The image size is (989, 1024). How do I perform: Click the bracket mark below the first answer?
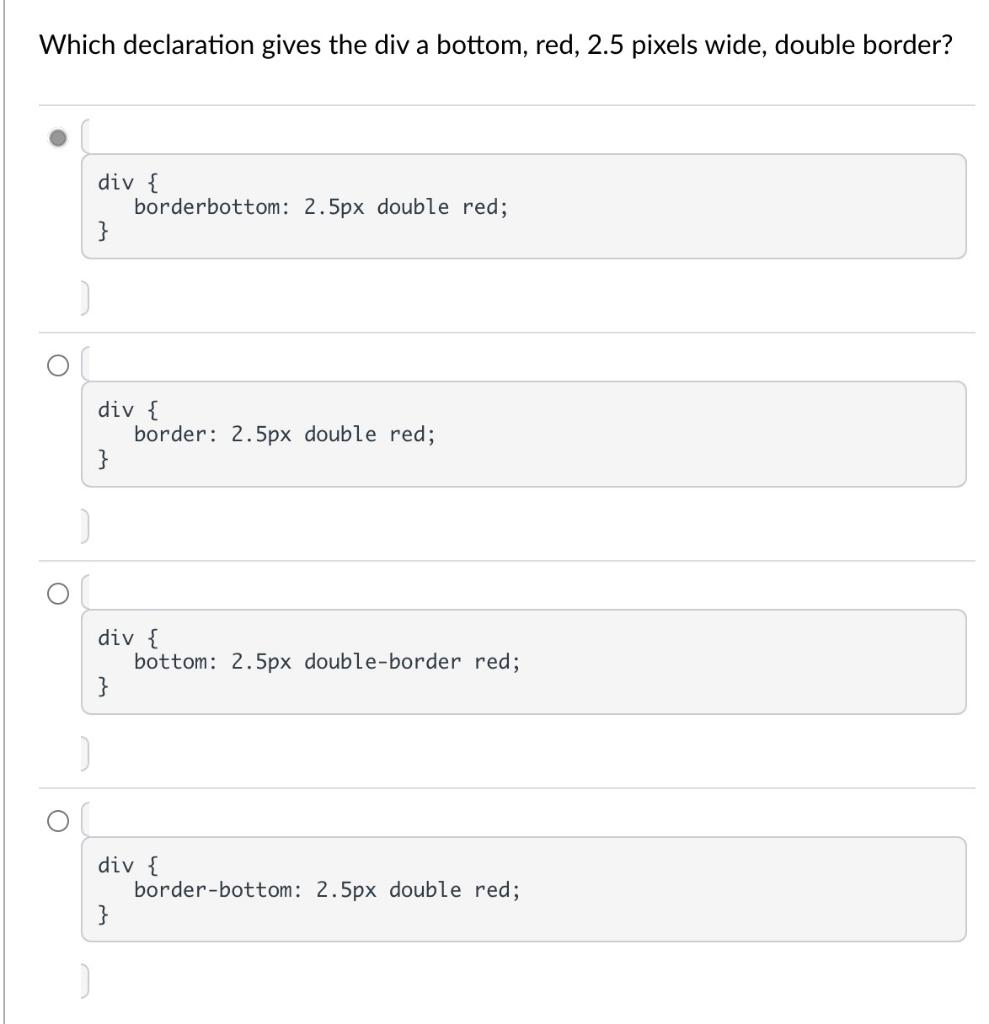85,296
